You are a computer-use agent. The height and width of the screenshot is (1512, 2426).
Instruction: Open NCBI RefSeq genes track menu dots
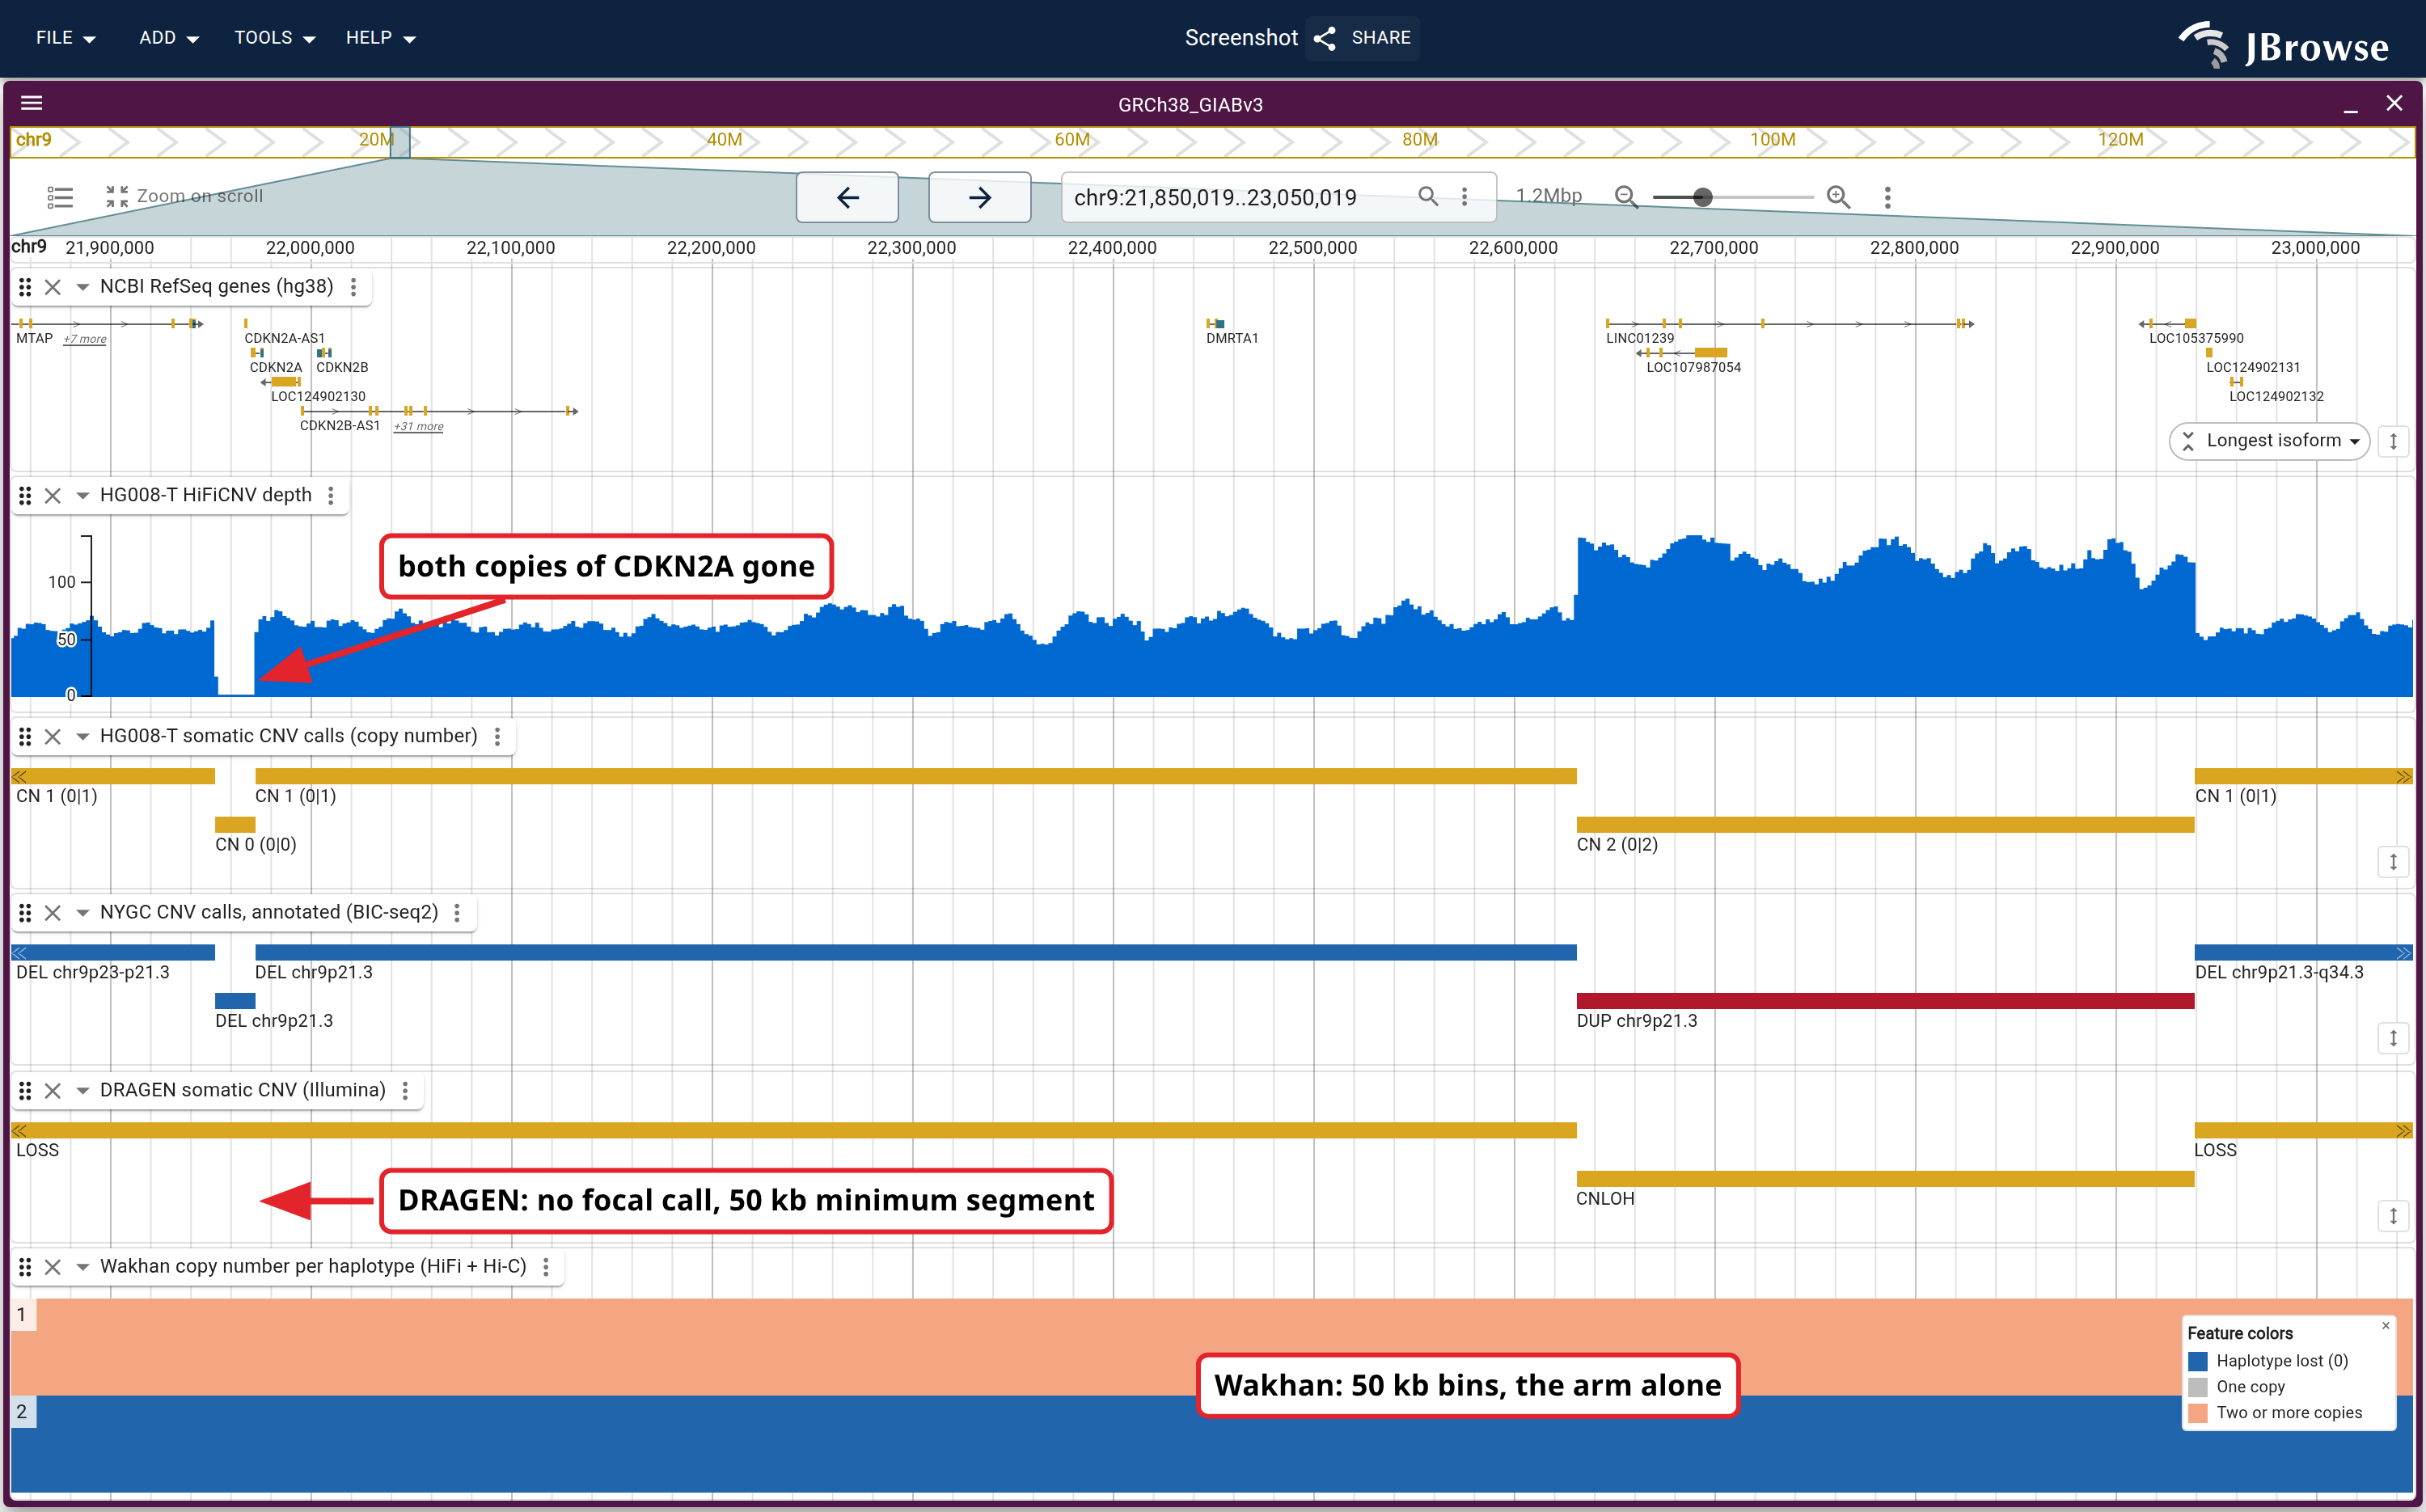(x=353, y=287)
